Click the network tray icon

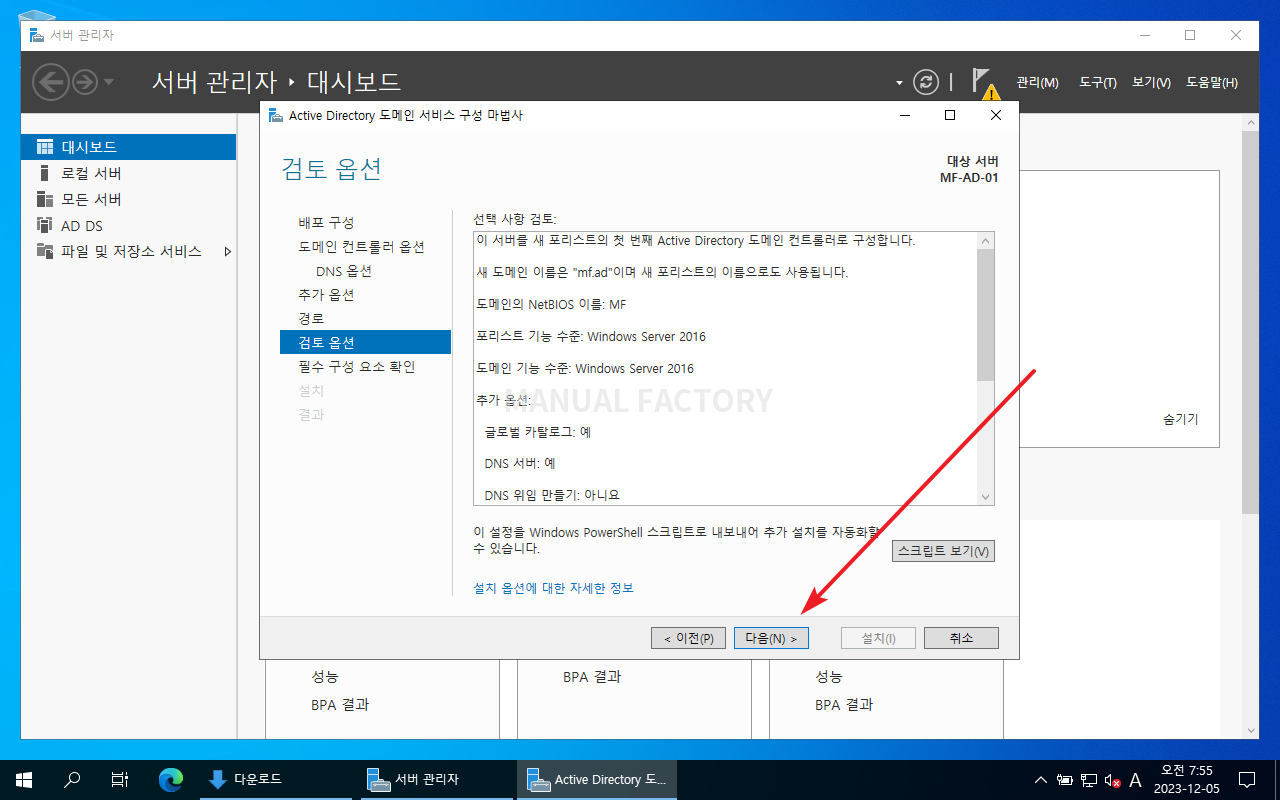(x=1089, y=780)
